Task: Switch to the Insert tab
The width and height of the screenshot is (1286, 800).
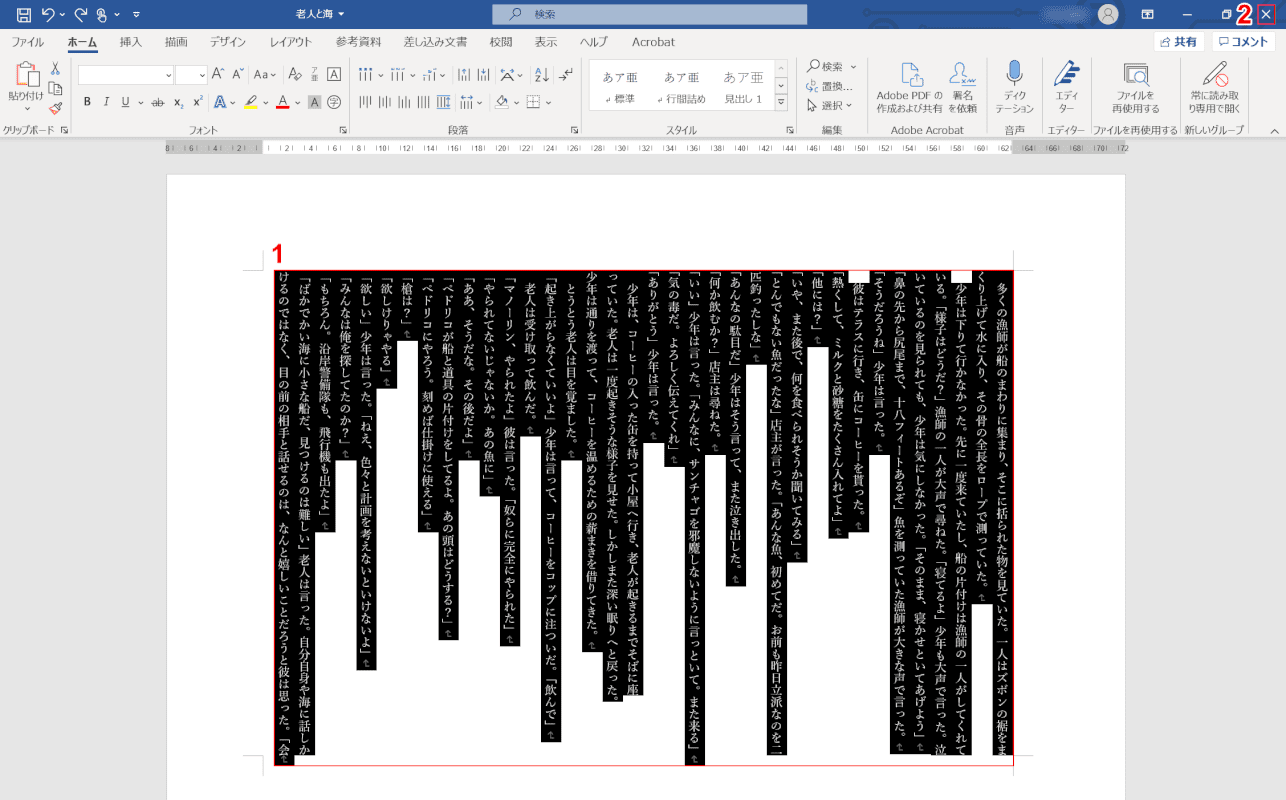Action: click(131, 42)
